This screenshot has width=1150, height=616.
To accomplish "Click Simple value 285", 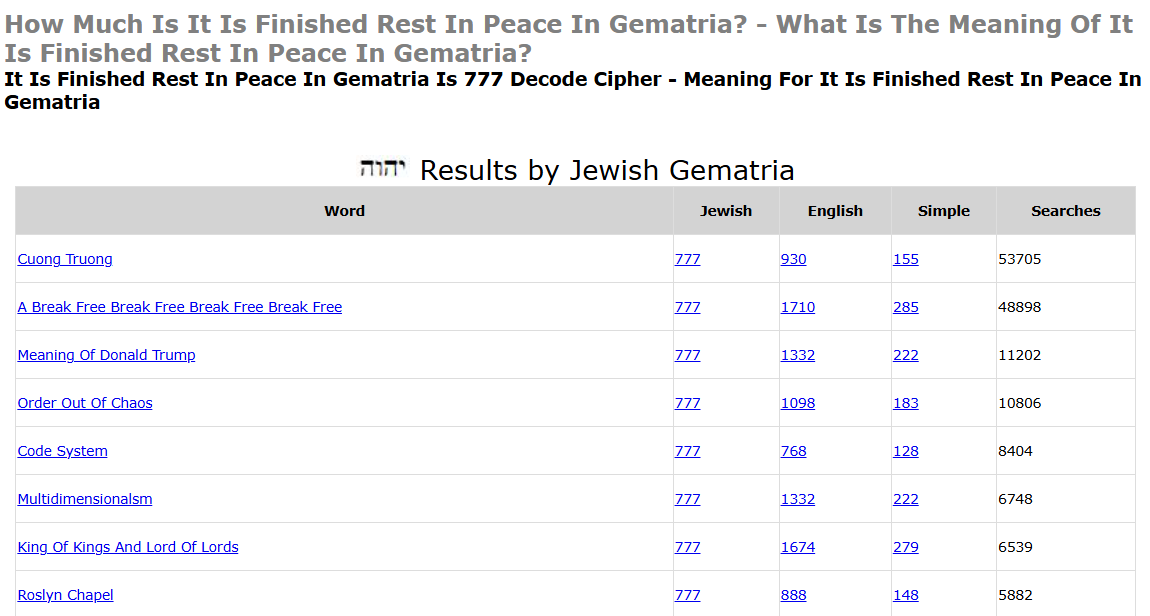I will [x=906, y=307].
